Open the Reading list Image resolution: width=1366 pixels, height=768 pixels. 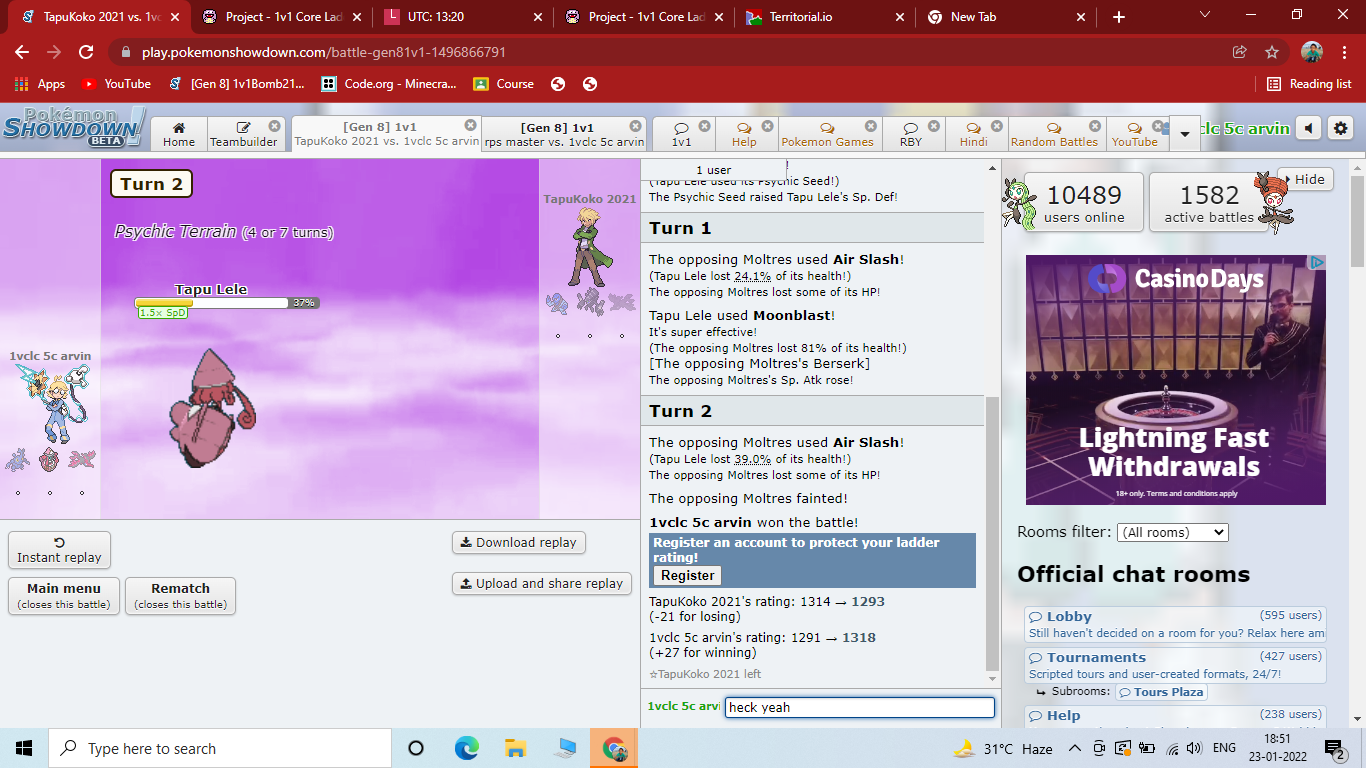coord(1309,84)
